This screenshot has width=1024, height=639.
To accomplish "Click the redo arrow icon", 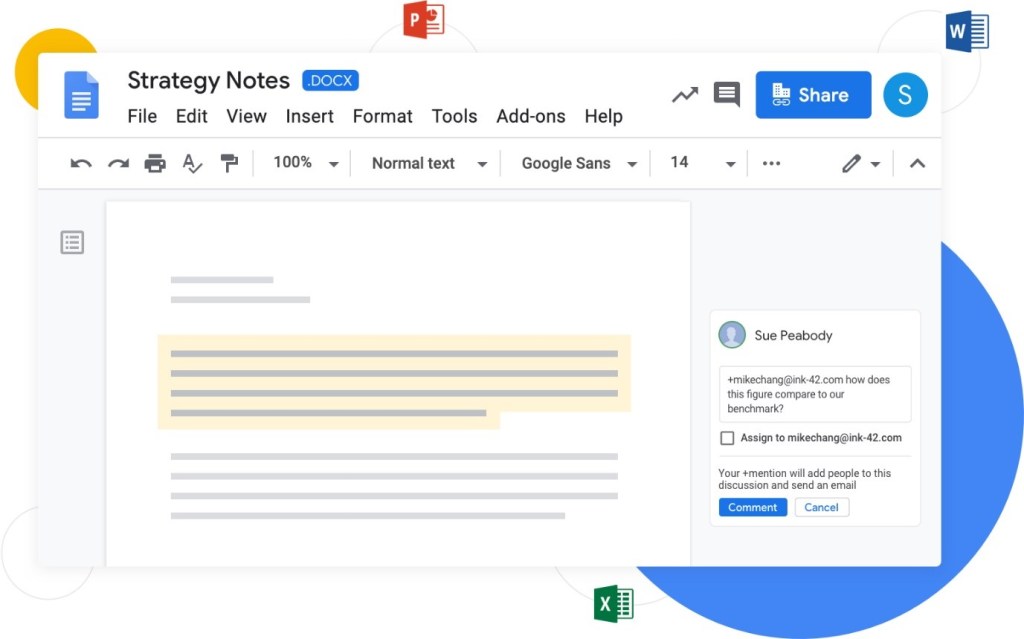I will pyautogui.click(x=118, y=163).
